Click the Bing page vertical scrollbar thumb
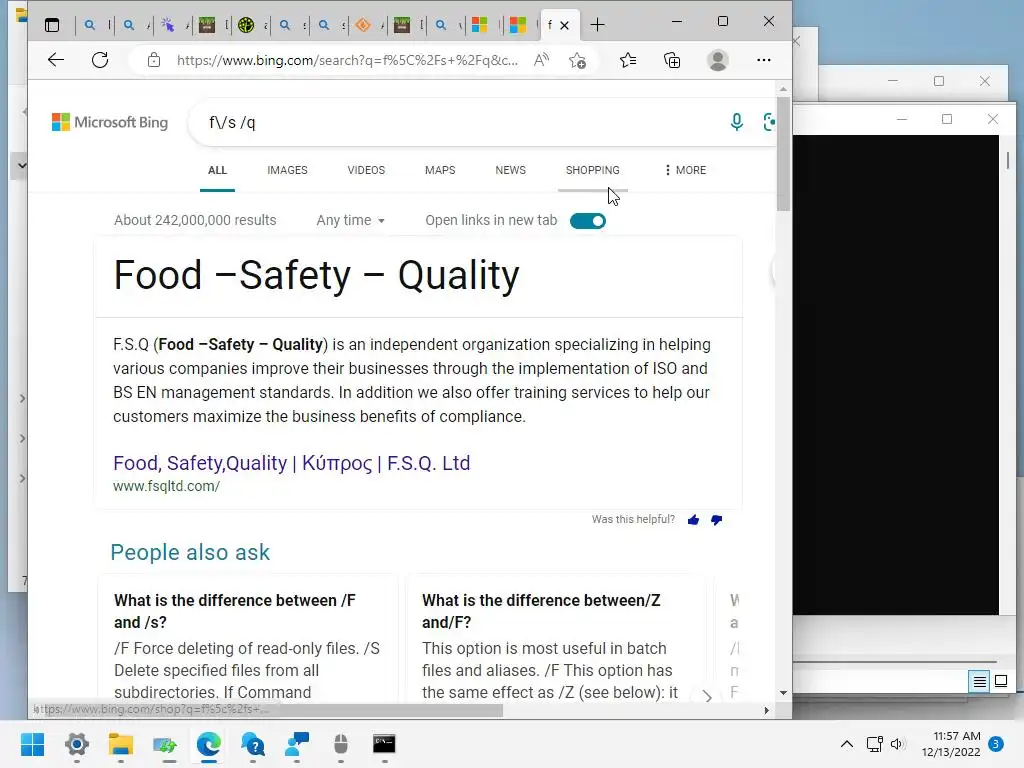 click(x=783, y=153)
